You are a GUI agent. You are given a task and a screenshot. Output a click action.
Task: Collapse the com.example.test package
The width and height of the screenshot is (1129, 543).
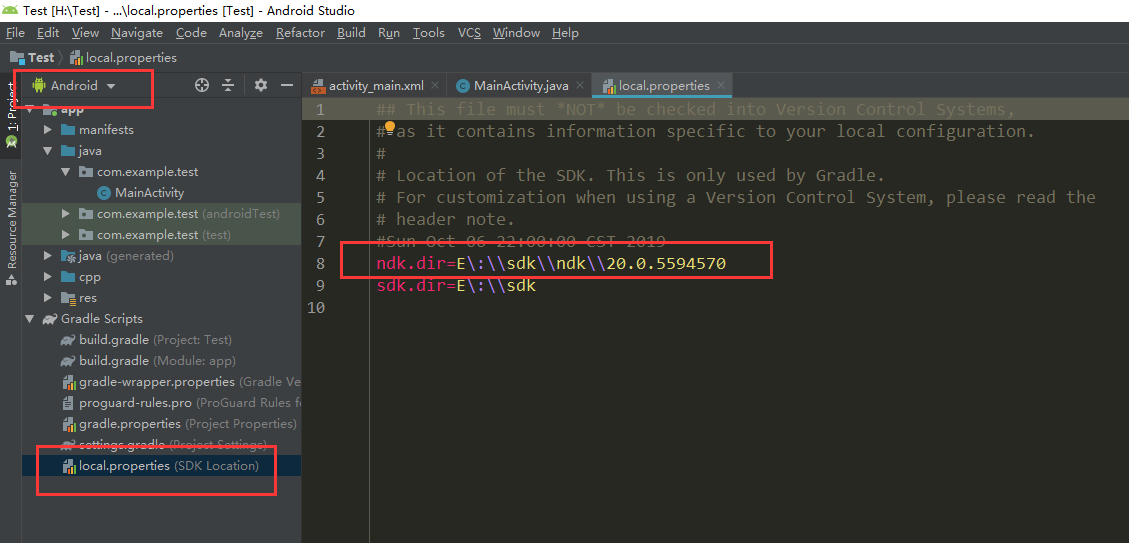tap(66, 172)
